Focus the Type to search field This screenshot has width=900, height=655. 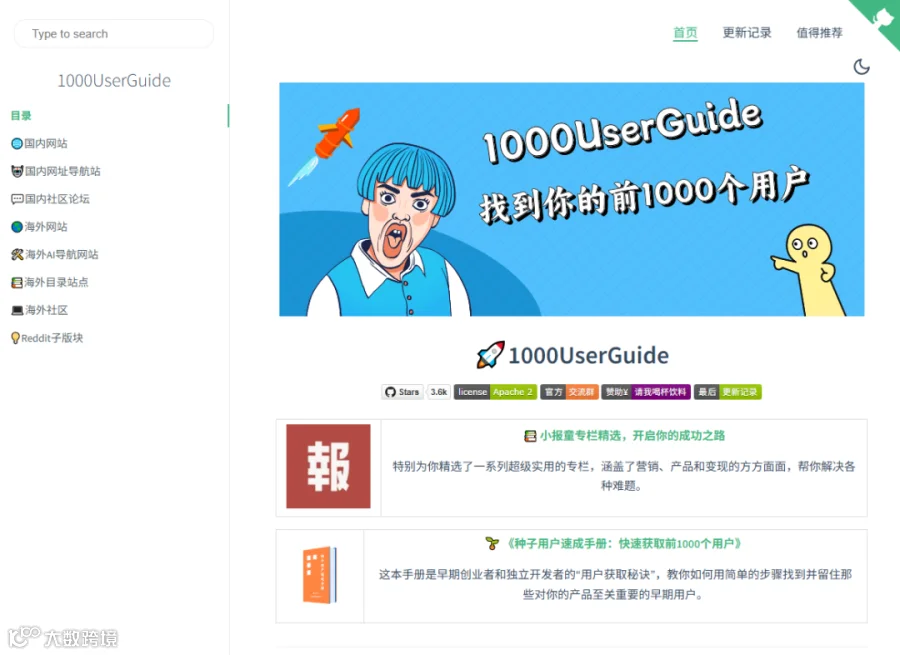114,34
